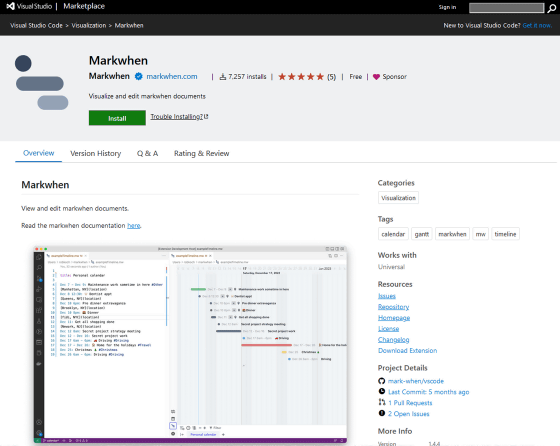
Task: Open the Q & A tab
Action: point(148,153)
